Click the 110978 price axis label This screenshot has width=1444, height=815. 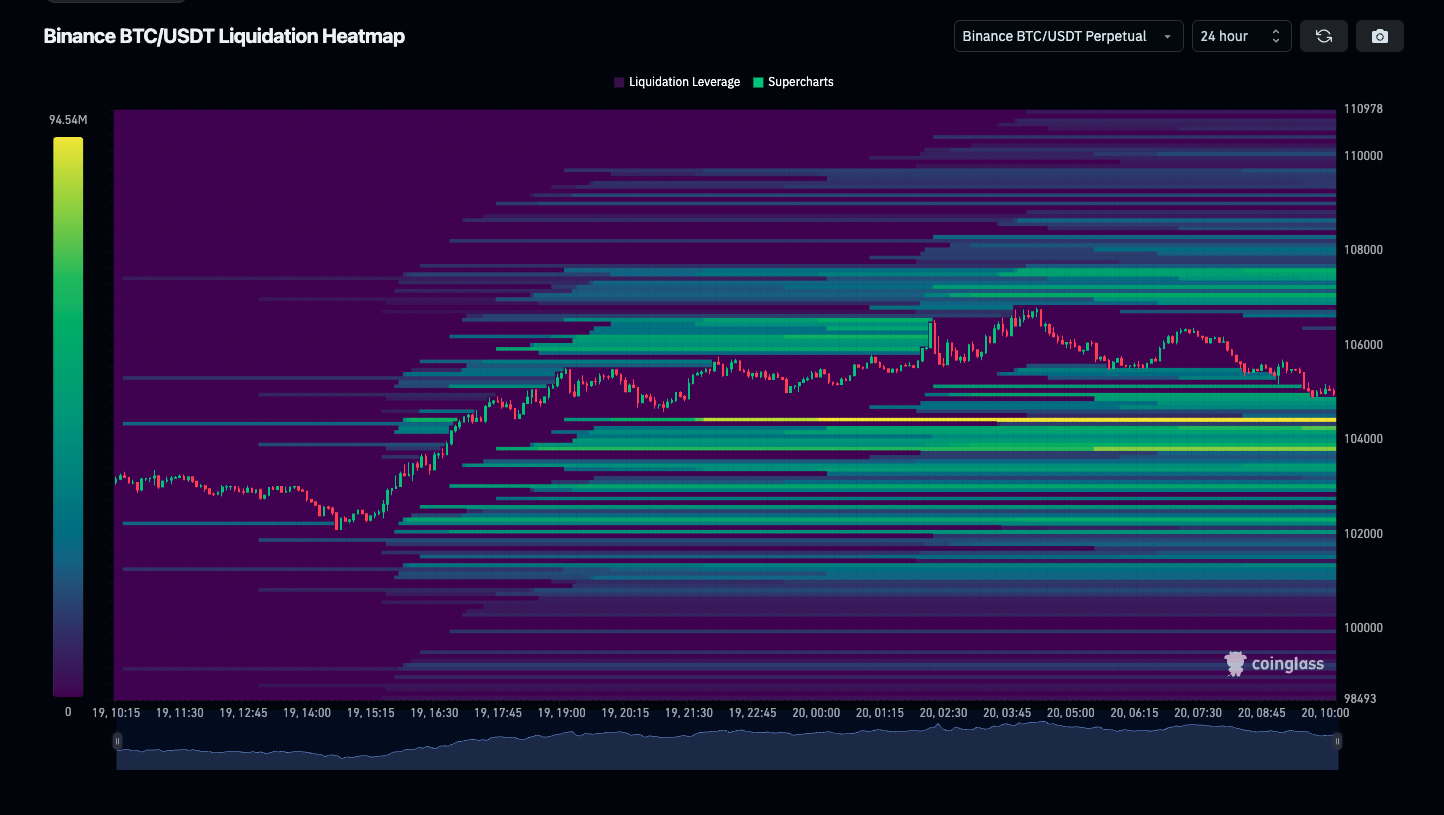1363,108
